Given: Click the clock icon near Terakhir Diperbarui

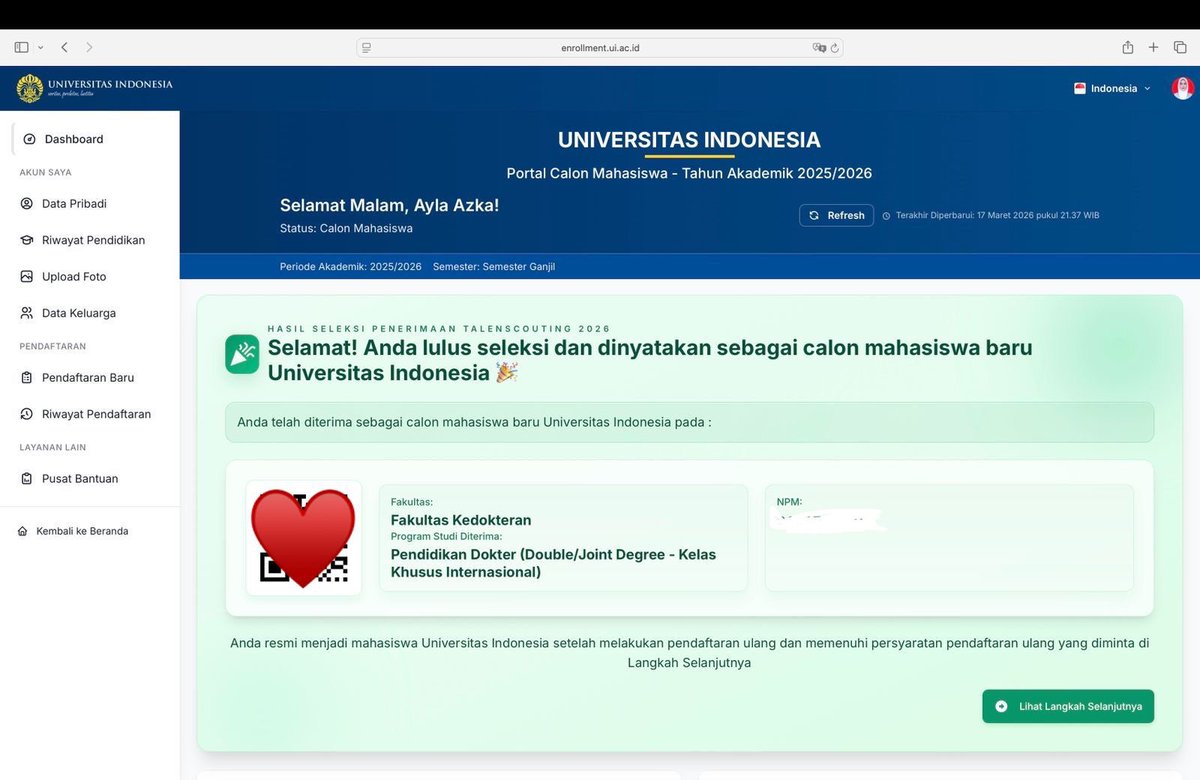Looking at the screenshot, I should (x=886, y=215).
